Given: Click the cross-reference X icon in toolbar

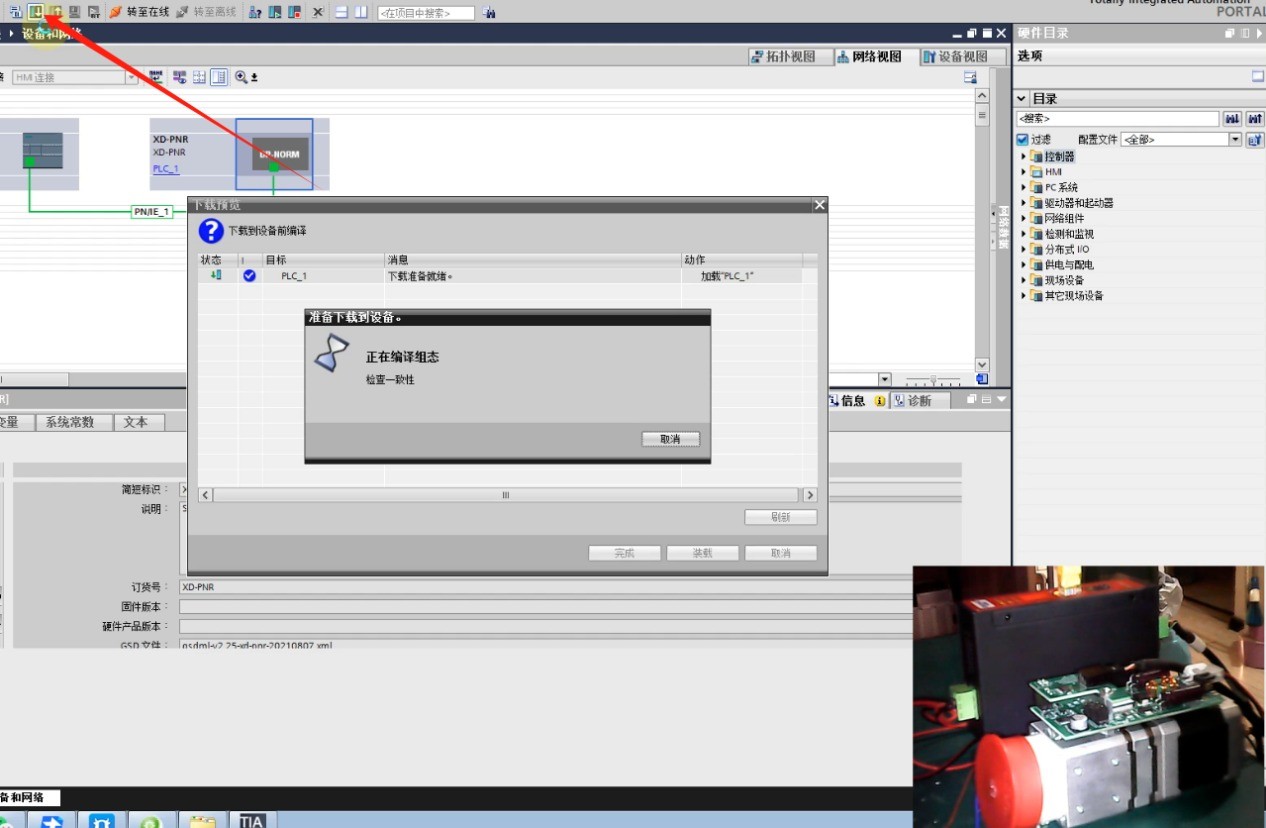Looking at the screenshot, I should [317, 12].
